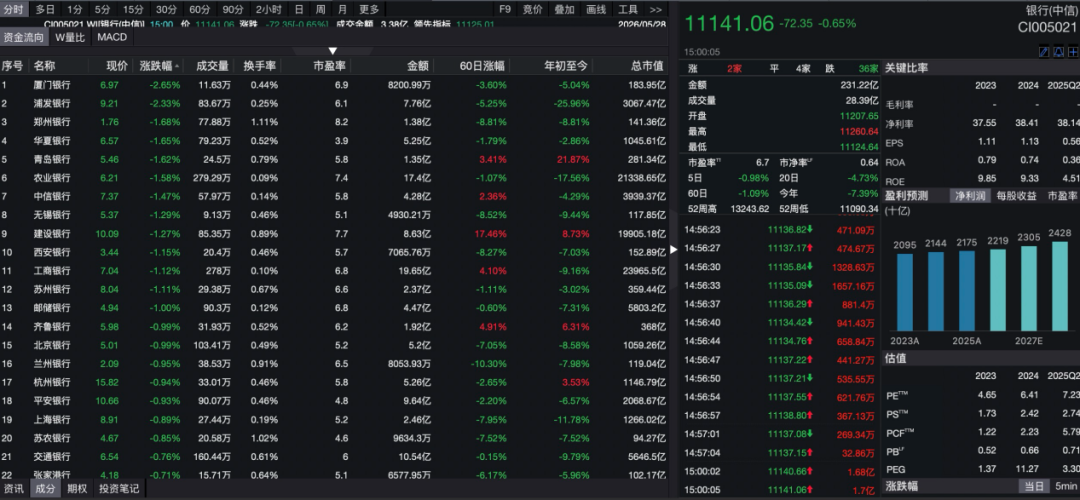
Task: Toggle 市盈率 in profit forecast panel
Action: (x=1061, y=196)
